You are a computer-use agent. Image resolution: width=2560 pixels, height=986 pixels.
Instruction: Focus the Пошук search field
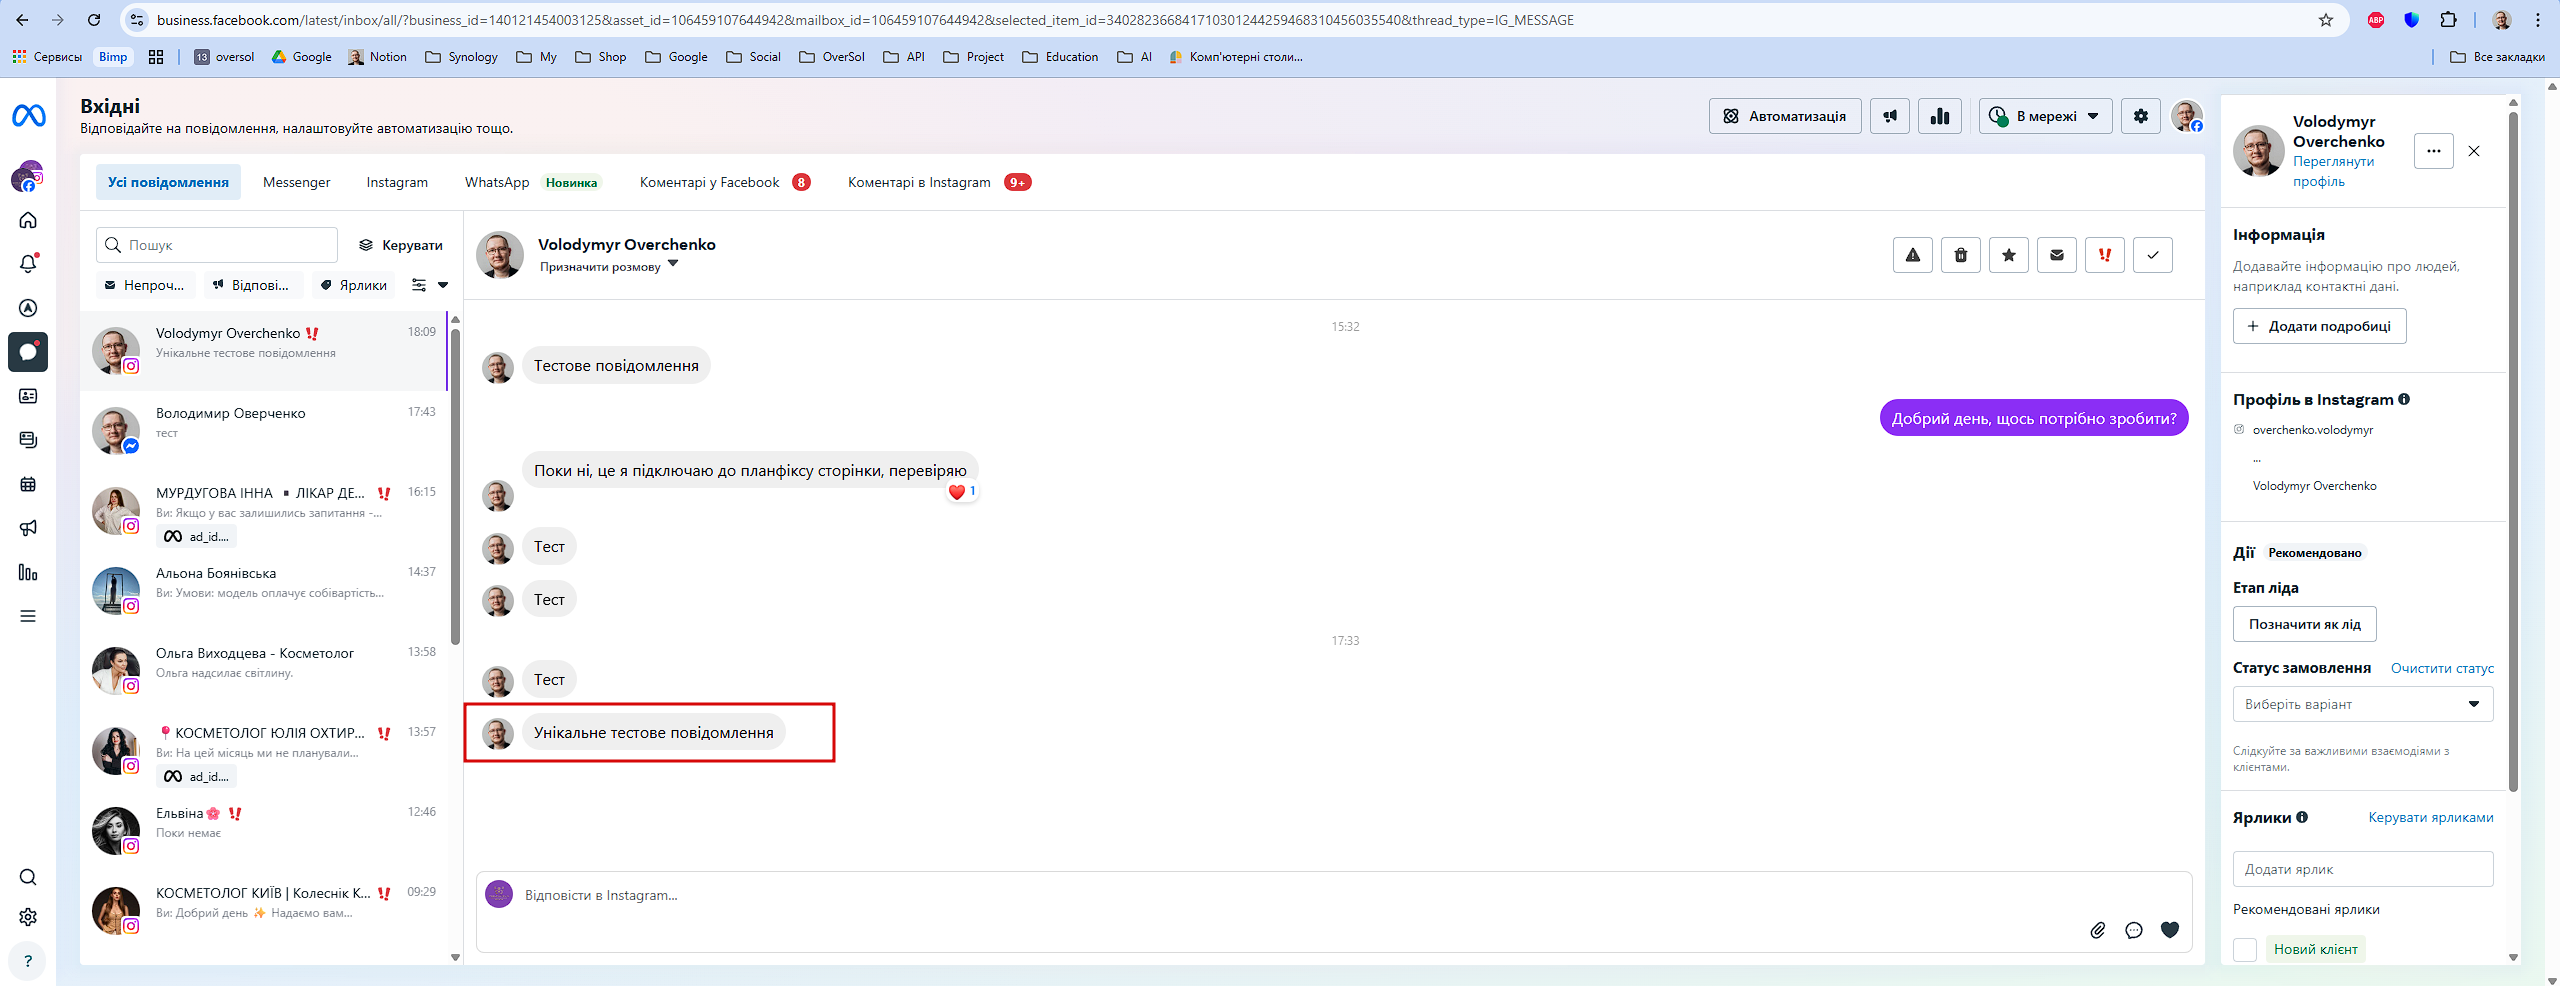tap(217, 245)
